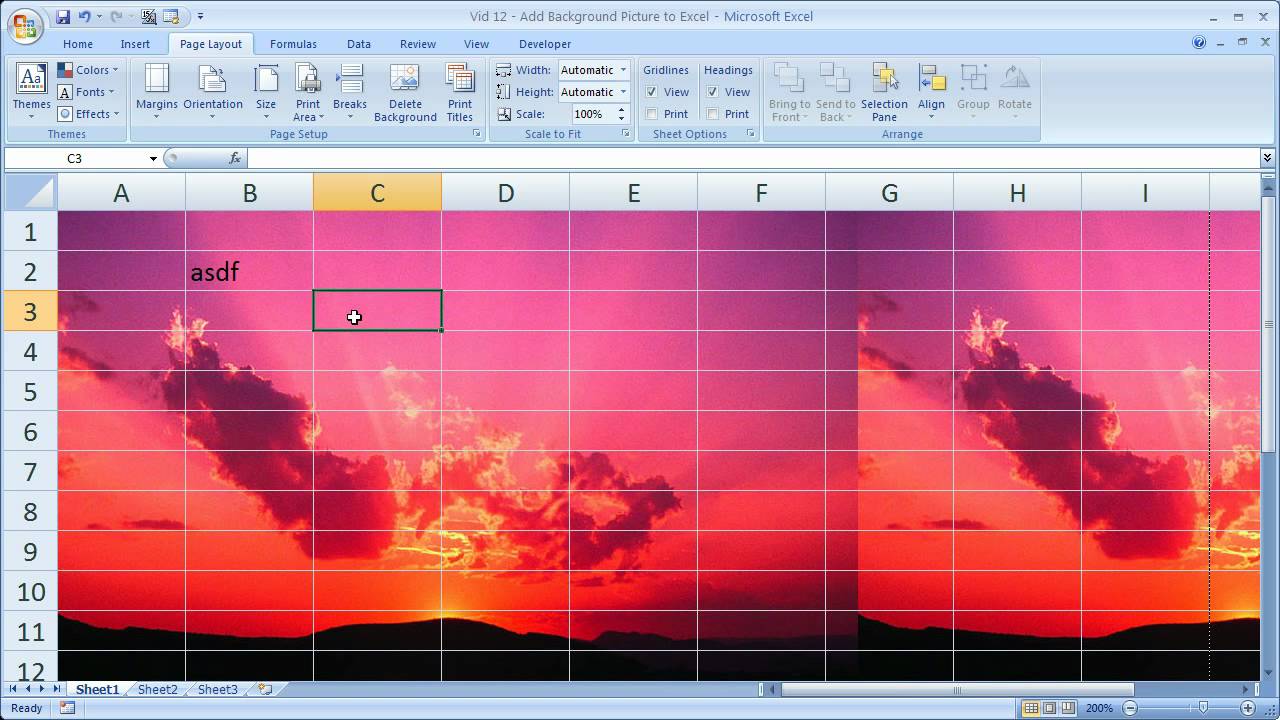Uncheck the Headings View option
Screen dimensions: 1280x720
(x=714, y=91)
